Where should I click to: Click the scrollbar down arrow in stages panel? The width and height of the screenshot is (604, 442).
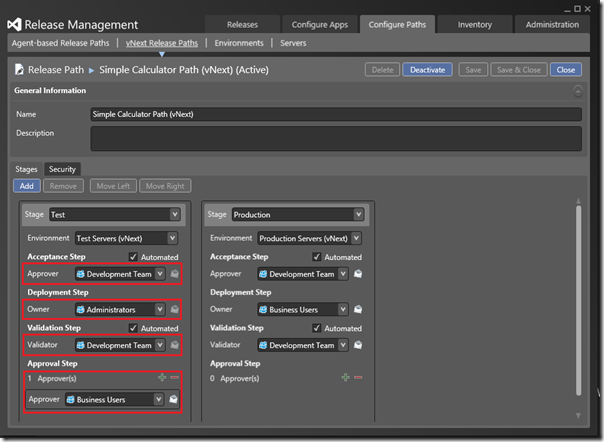click(578, 415)
